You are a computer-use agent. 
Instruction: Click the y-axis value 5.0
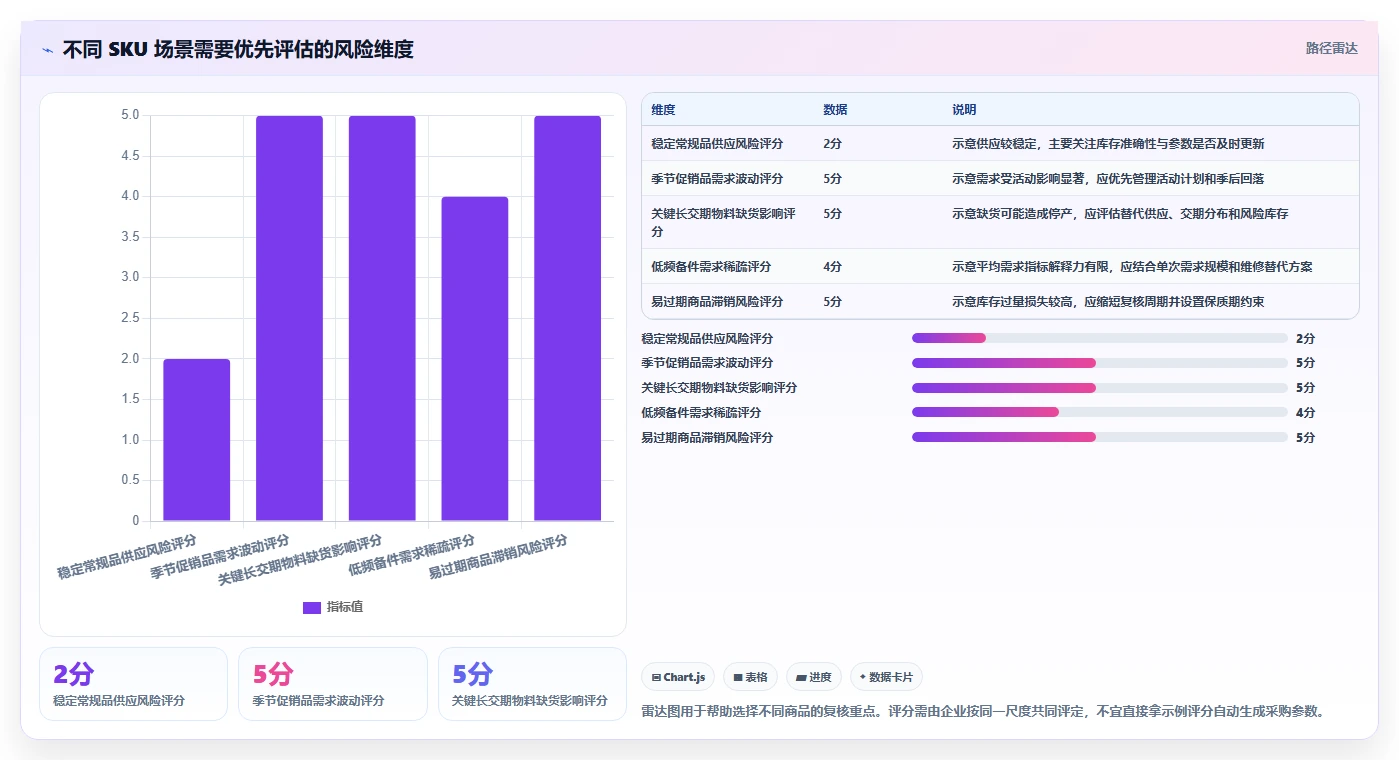pyautogui.click(x=130, y=115)
